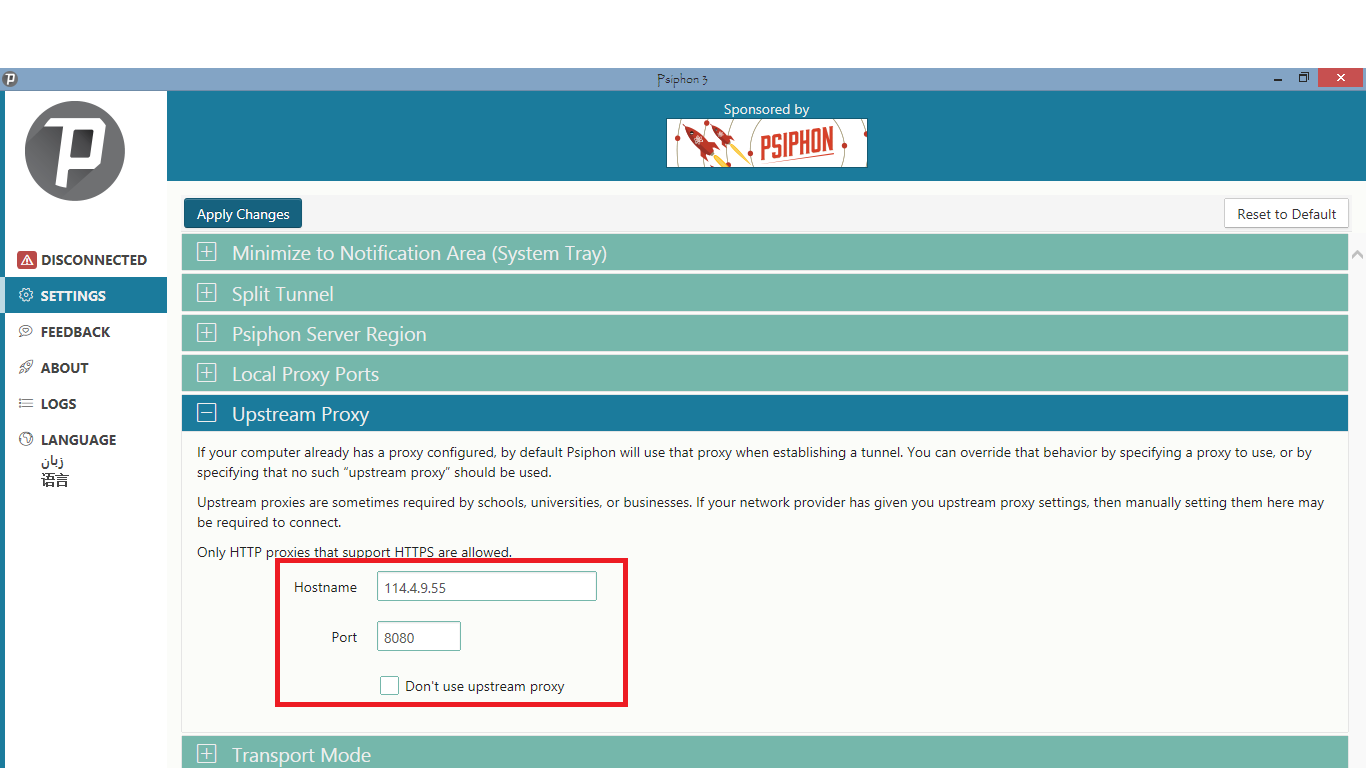Minimize the Psiphon window
Screen dimensions: 1366x768
pyautogui.click(x=1276, y=78)
